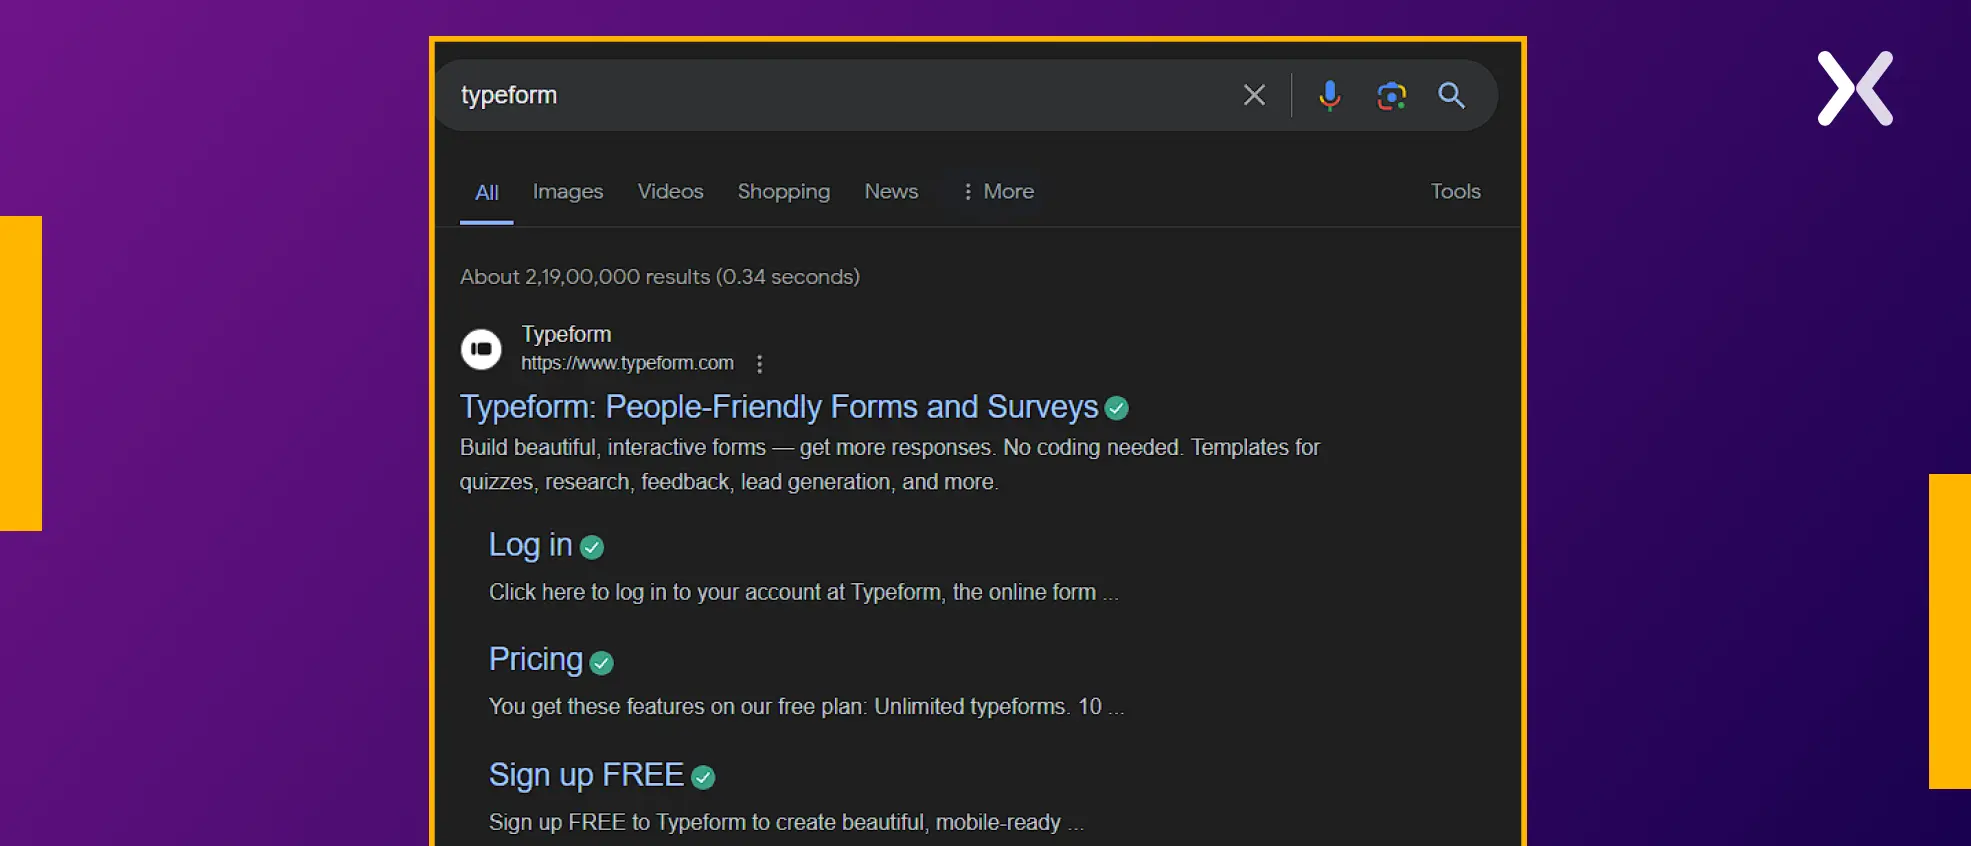The image size is (1971, 846).
Task: Clear the search box with the X icon
Action: click(1254, 95)
